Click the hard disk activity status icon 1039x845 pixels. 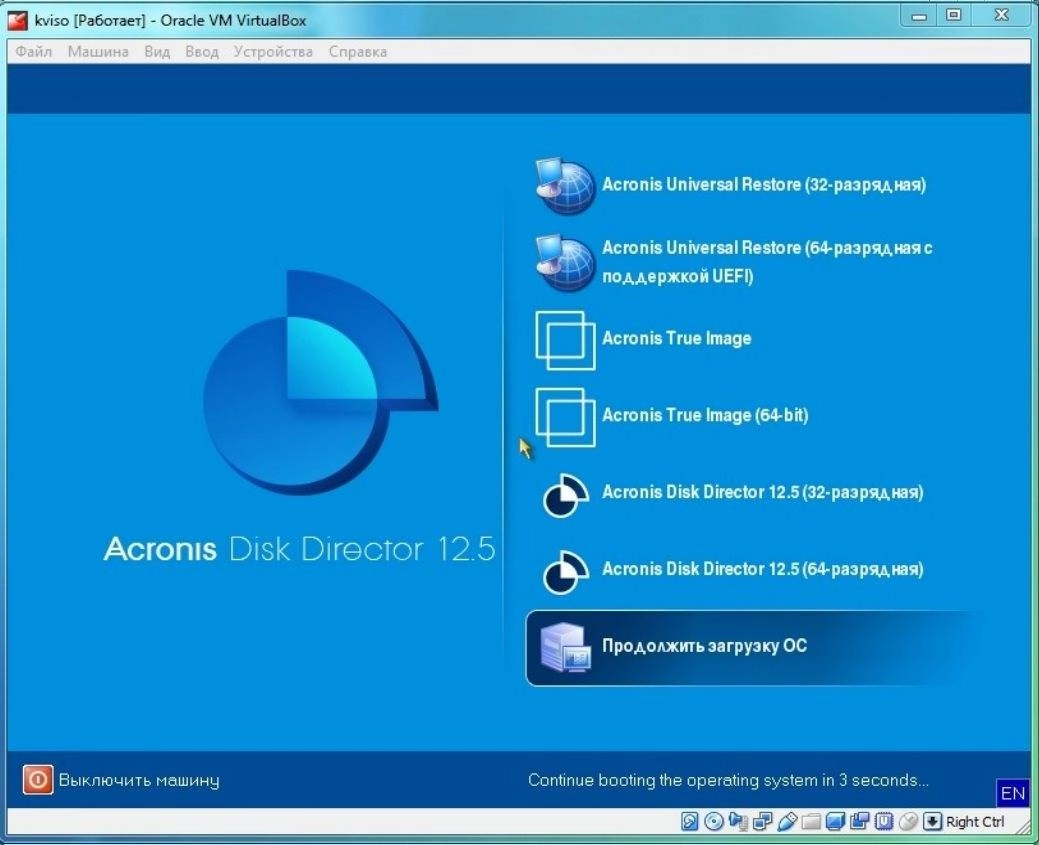coord(690,821)
